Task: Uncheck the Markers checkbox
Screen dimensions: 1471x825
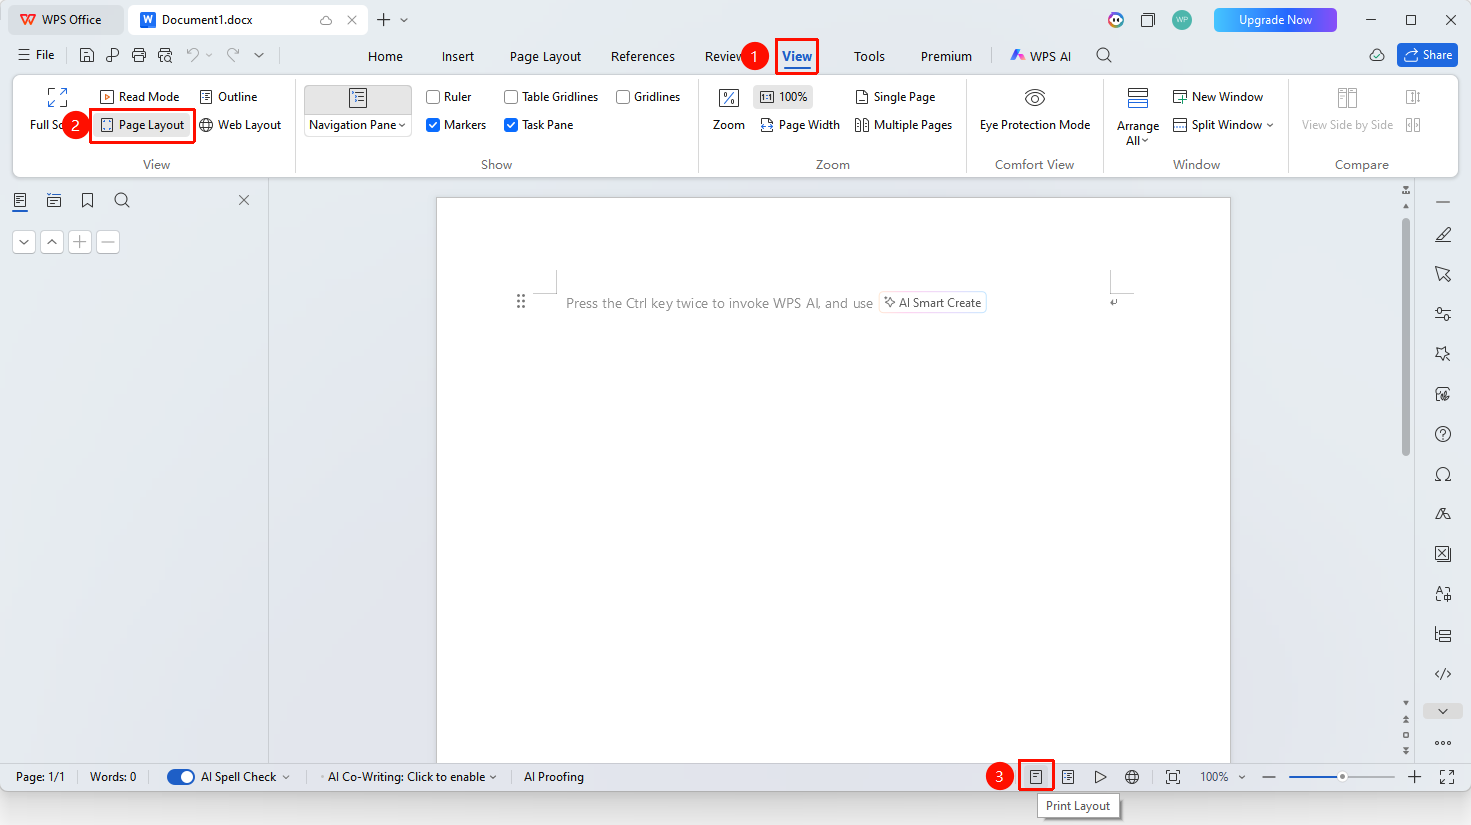Action: click(433, 125)
